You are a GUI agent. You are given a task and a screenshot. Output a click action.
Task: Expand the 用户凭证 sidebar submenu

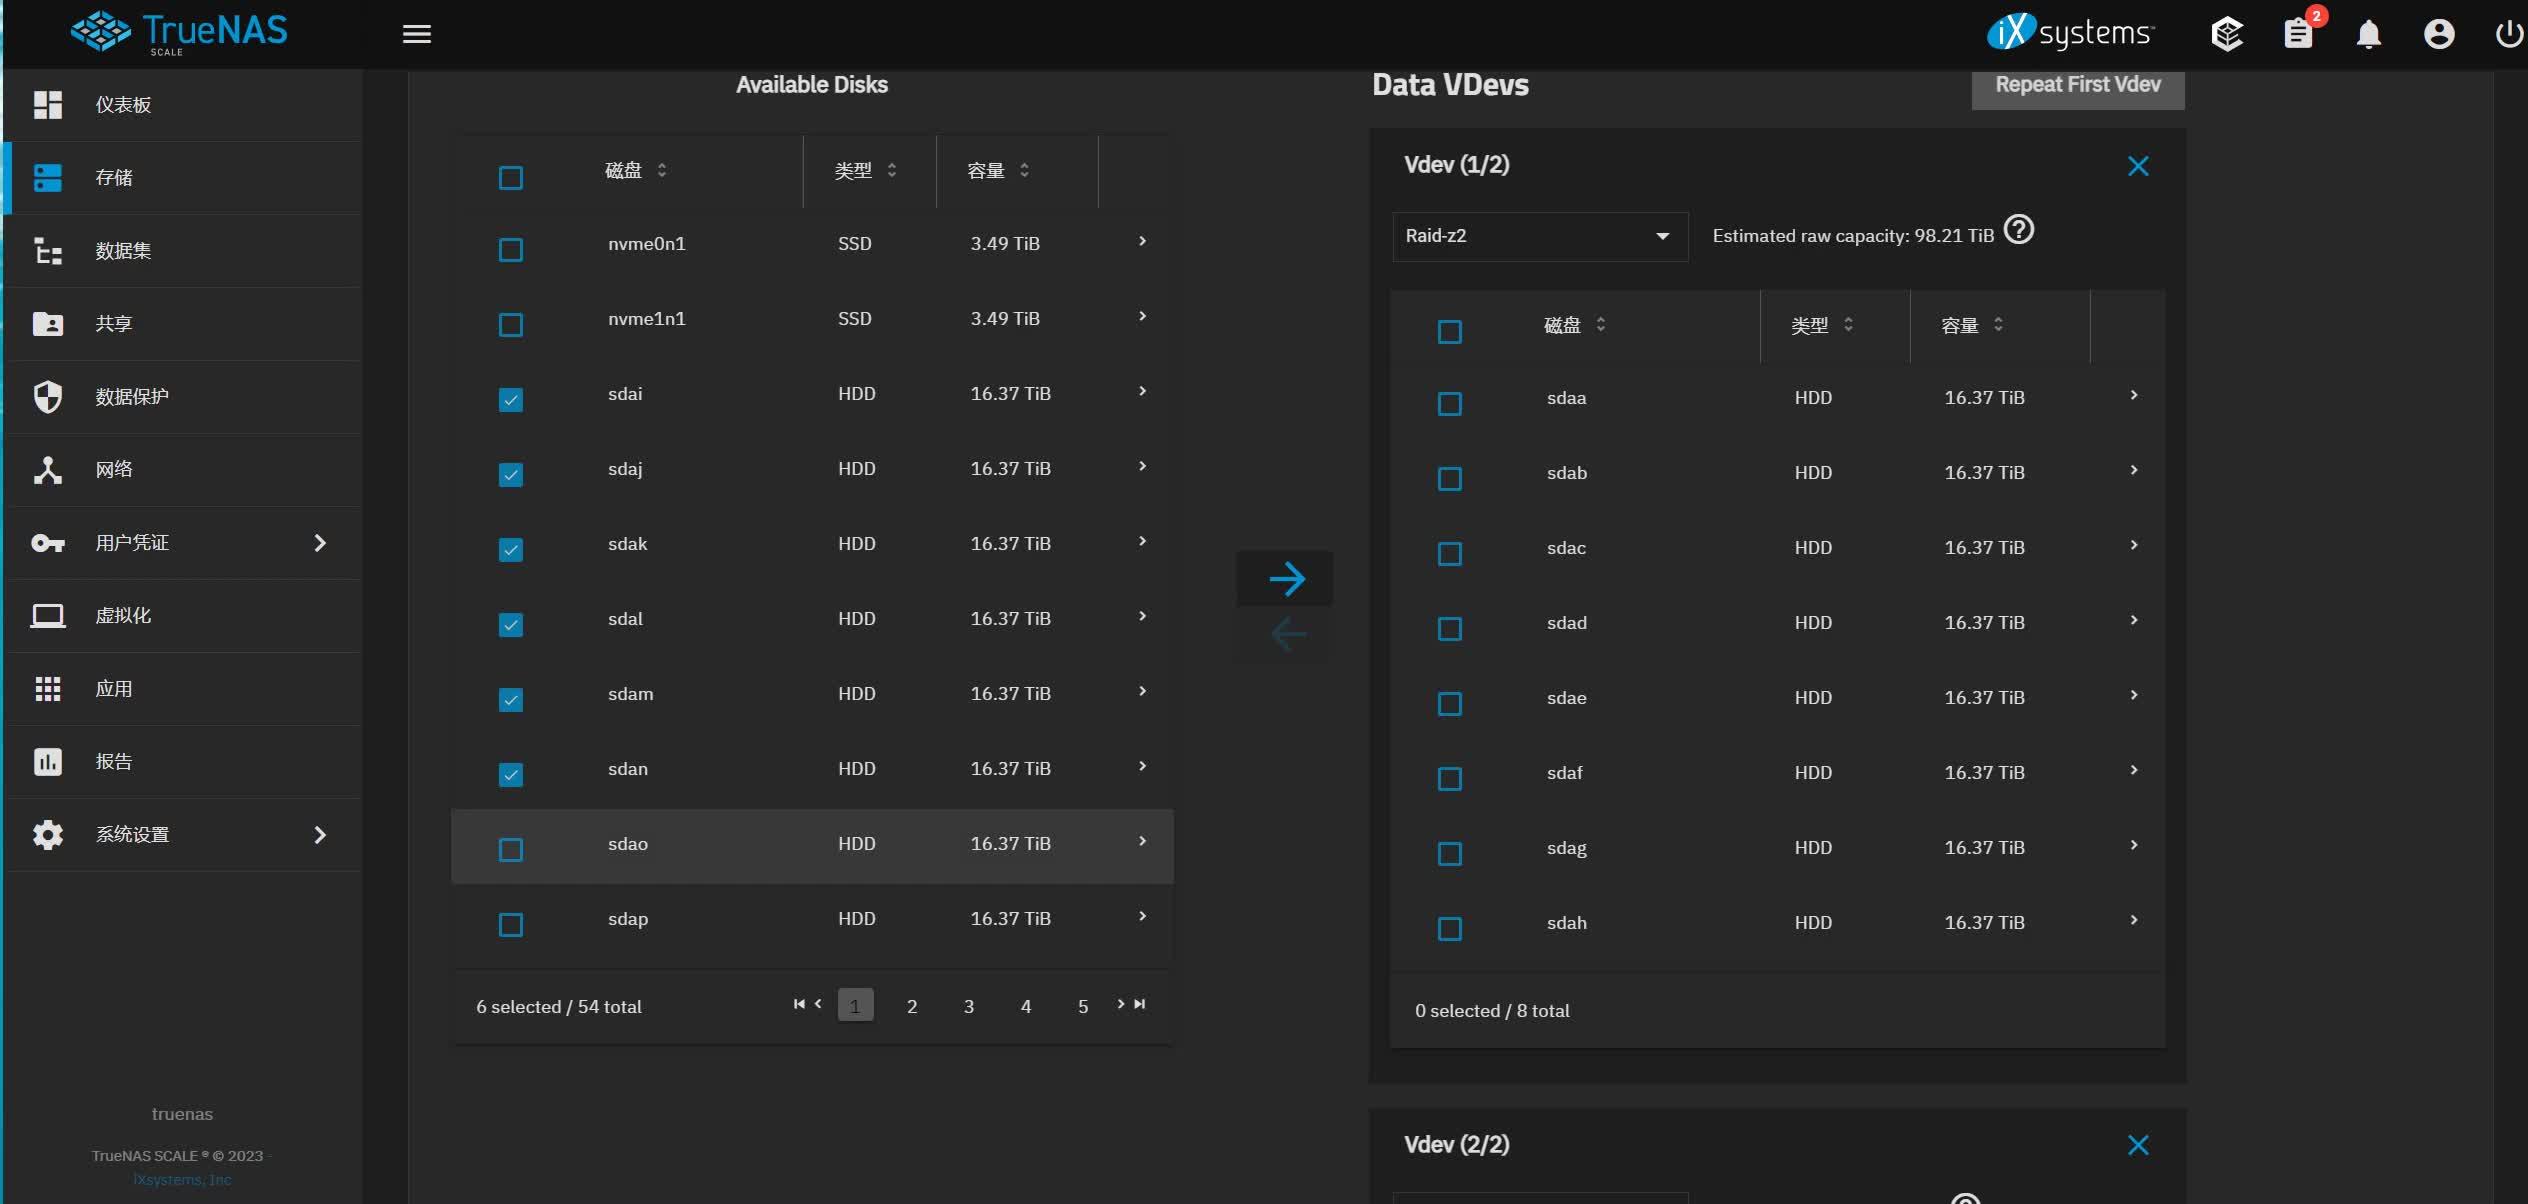[x=319, y=543]
